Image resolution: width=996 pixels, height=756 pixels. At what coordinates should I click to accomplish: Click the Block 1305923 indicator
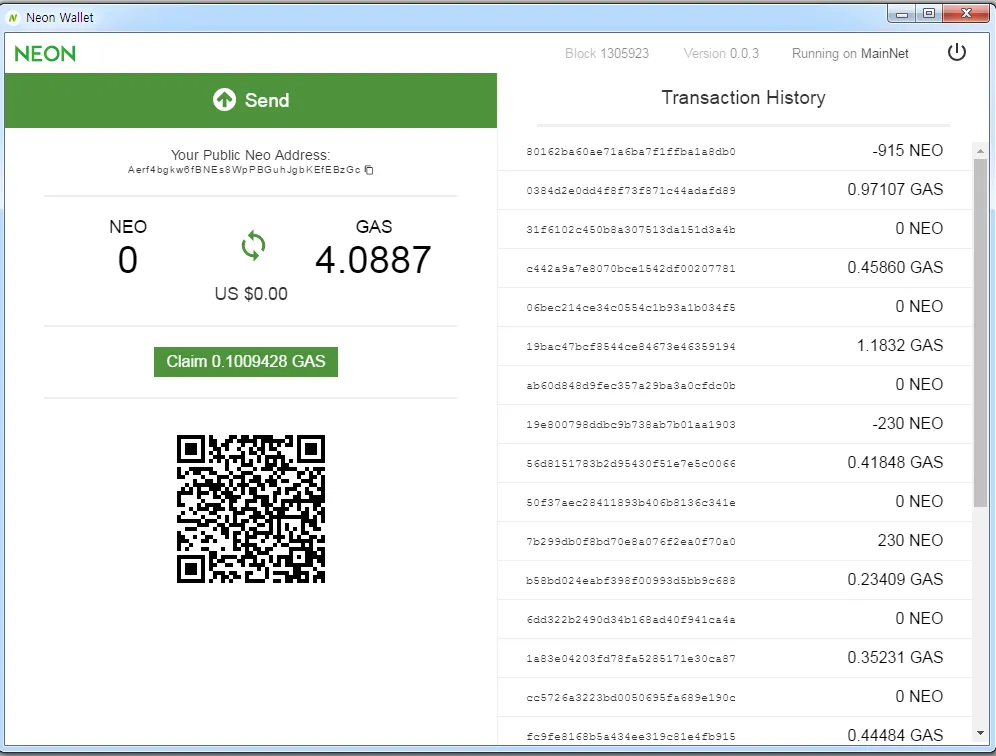point(607,53)
